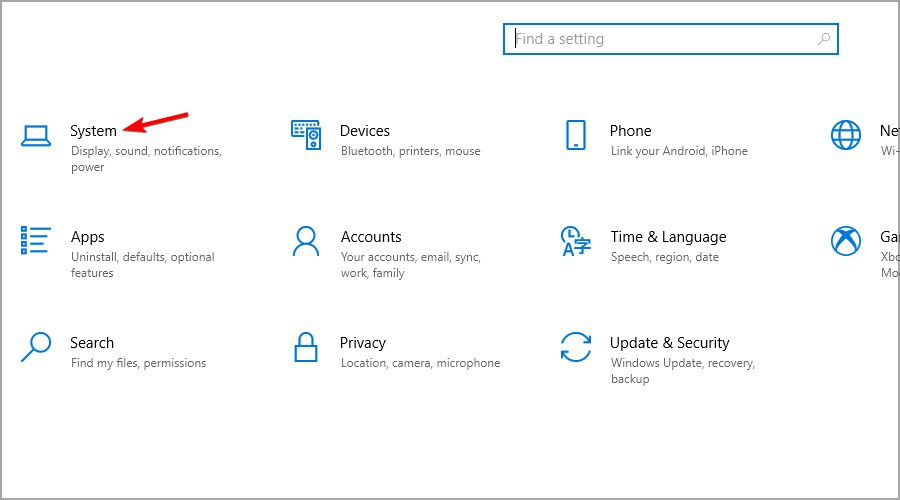Focus the "Find a setting" search field
Image resolution: width=900 pixels, height=500 pixels.
pyautogui.click(x=660, y=39)
